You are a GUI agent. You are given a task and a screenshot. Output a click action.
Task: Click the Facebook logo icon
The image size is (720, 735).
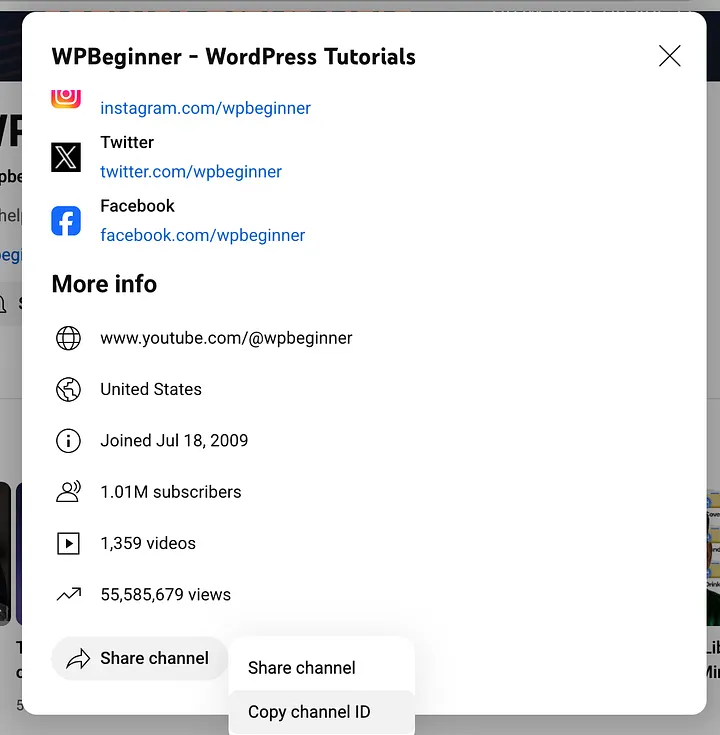pos(66,221)
